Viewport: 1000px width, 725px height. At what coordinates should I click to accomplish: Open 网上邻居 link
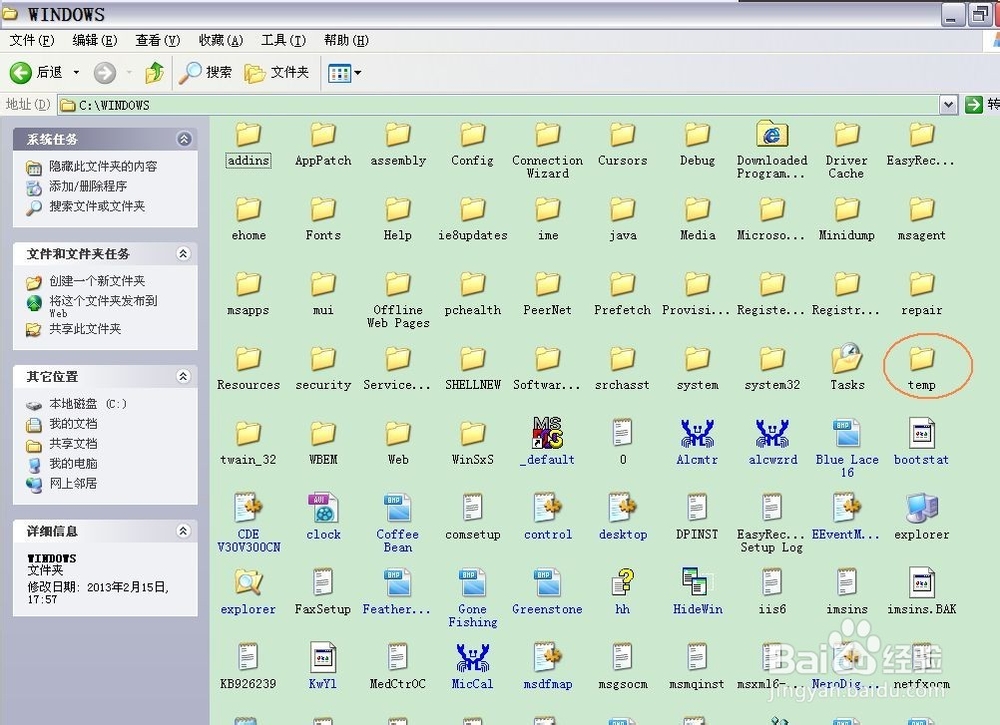point(73,483)
